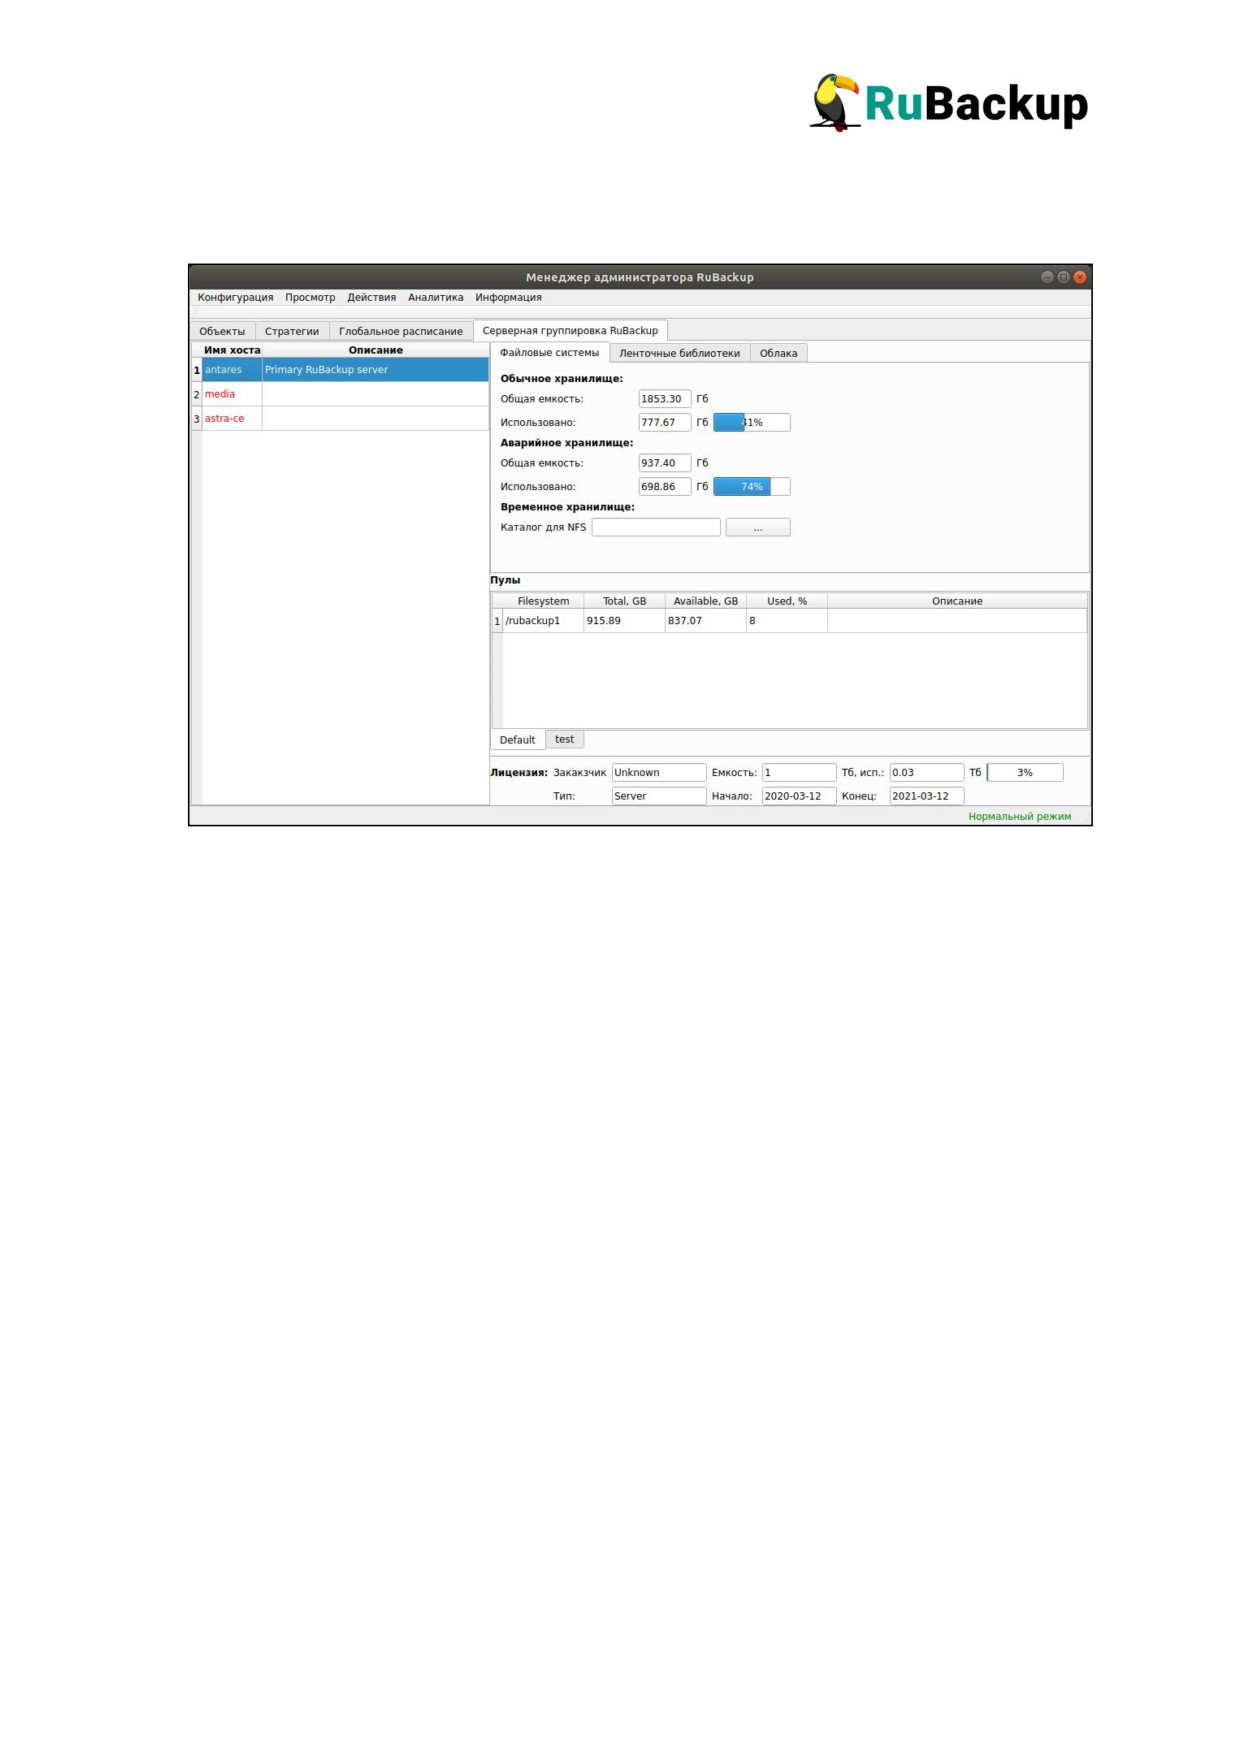Click the Нормальный режим status text
This screenshot has height=1752, width=1239.
click(1019, 816)
